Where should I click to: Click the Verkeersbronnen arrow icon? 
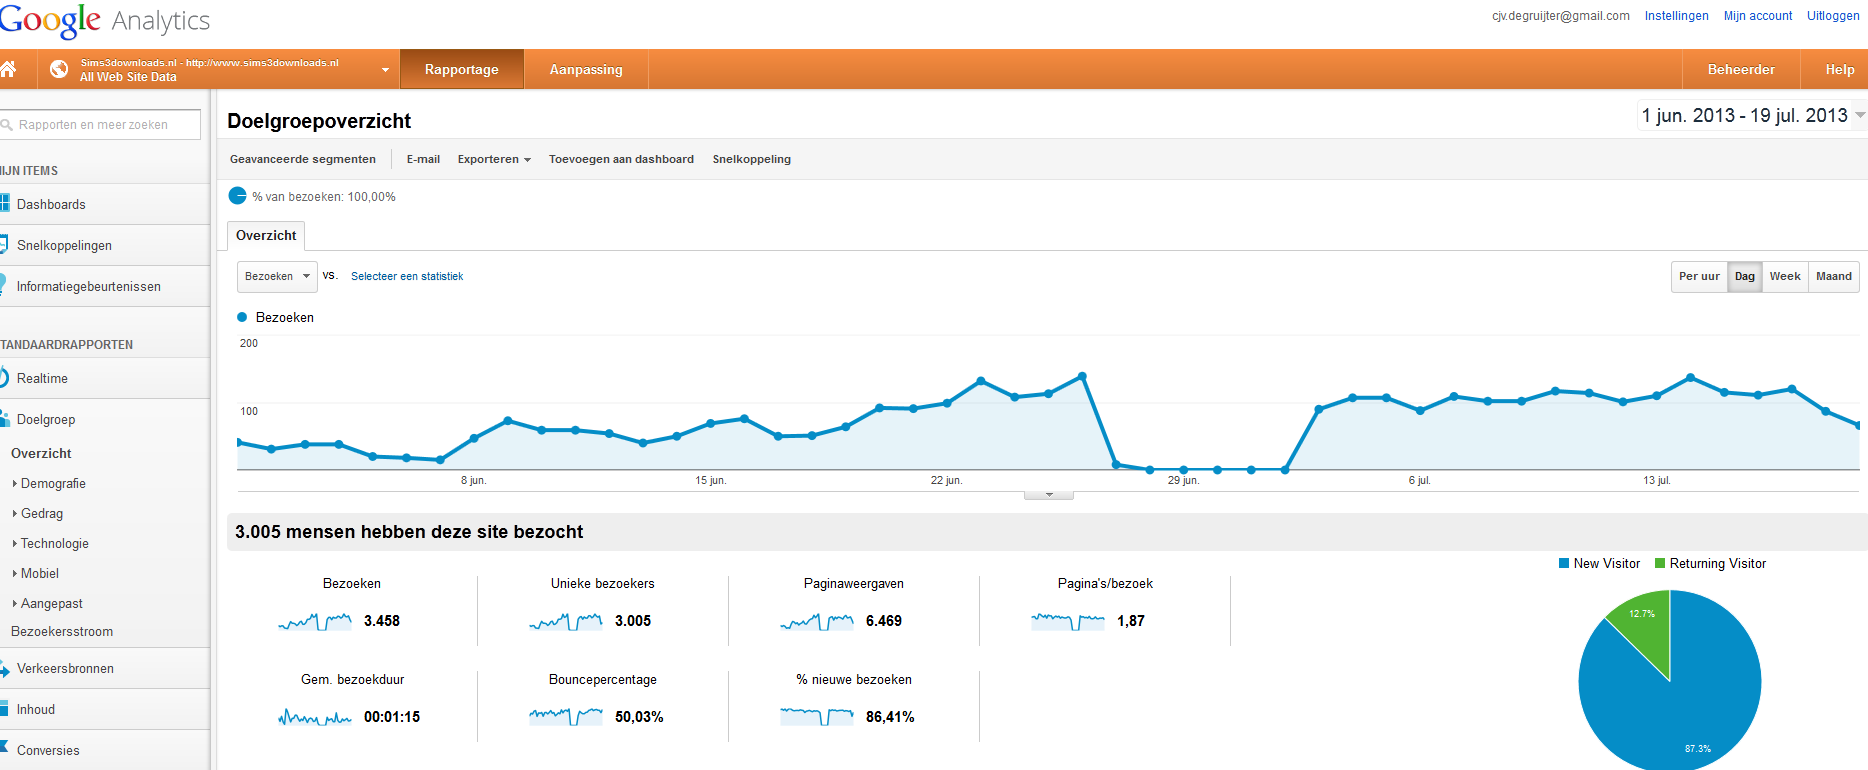point(5,668)
